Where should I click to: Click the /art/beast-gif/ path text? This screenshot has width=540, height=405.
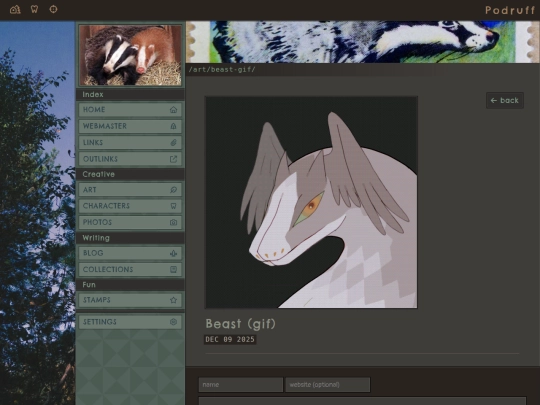(222, 70)
